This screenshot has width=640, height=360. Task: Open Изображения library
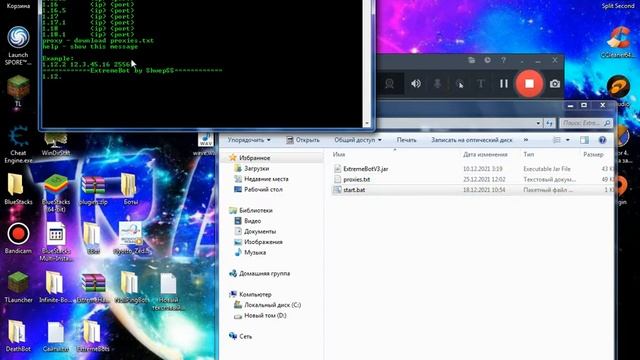(x=263, y=242)
